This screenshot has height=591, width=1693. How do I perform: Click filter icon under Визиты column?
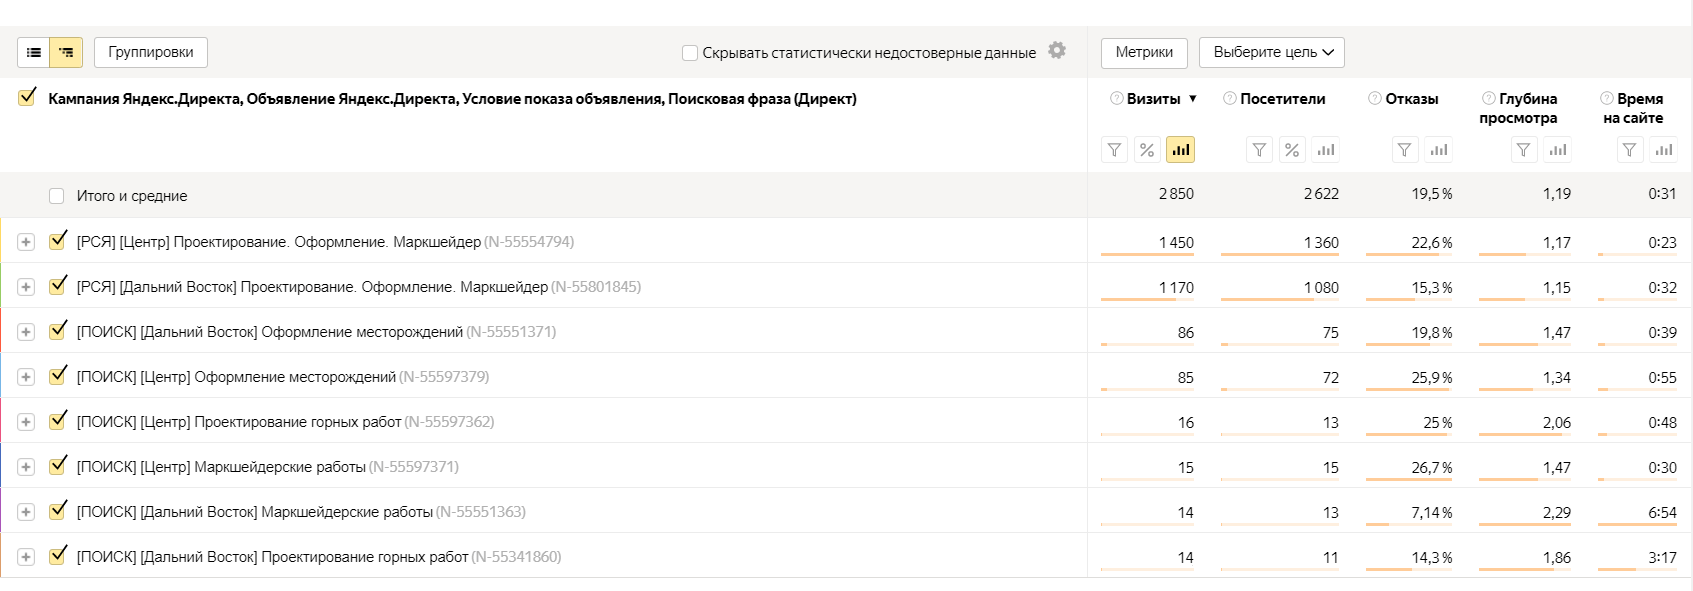click(1114, 150)
